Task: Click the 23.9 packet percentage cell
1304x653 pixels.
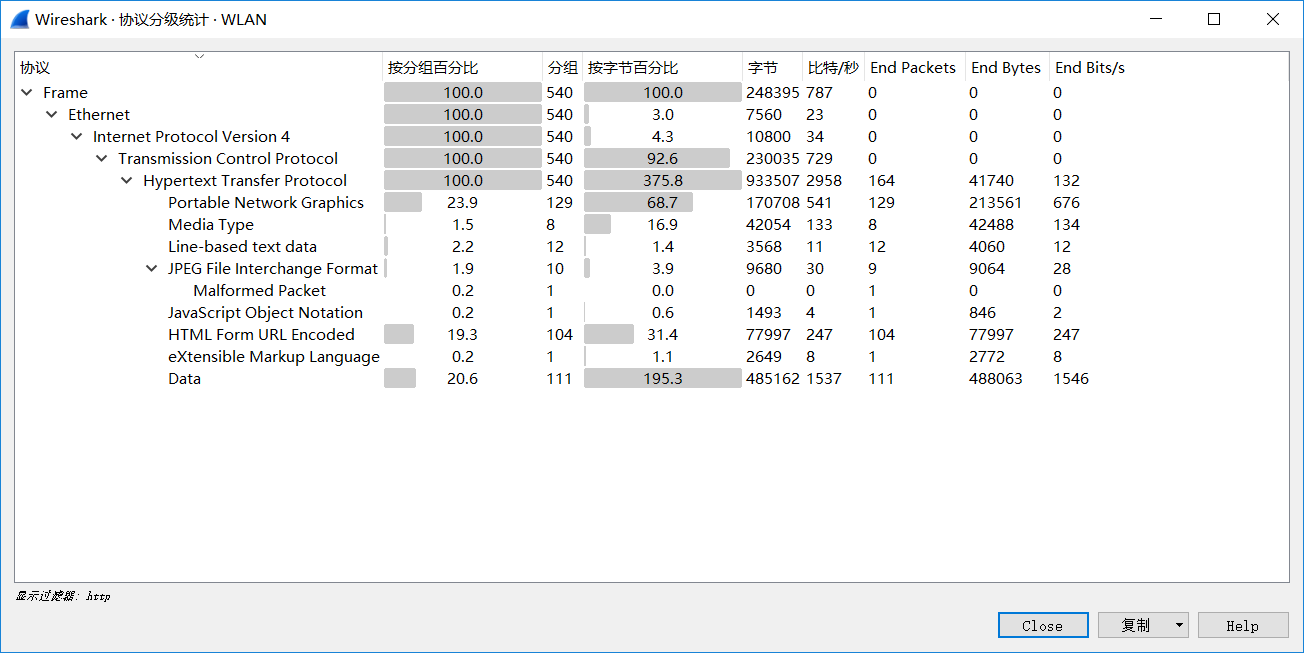Action: tap(463, 202)
